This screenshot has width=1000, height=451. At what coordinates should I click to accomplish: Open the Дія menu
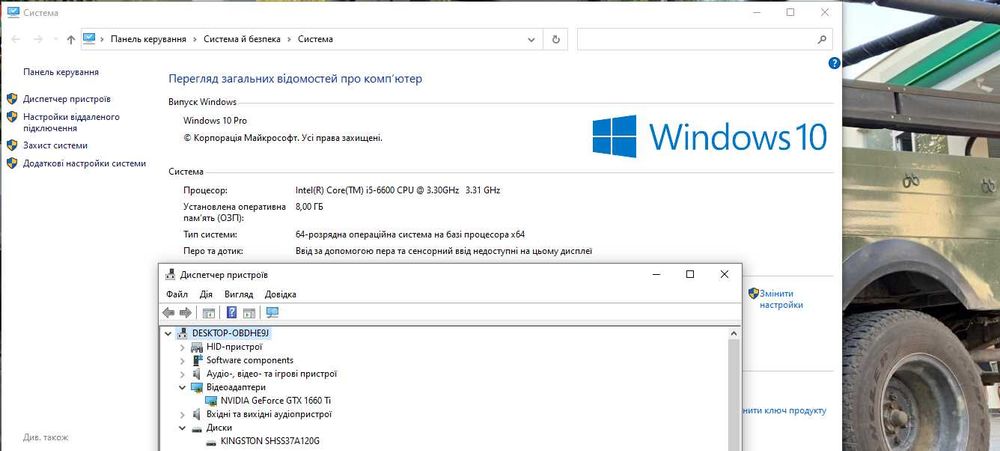(206, 295)
